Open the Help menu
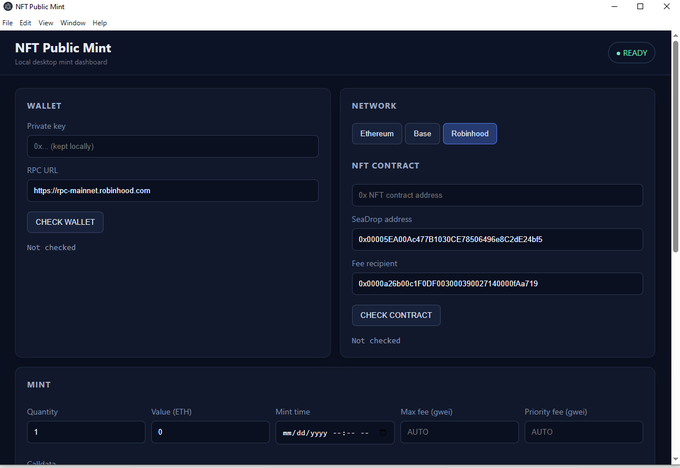This screenshot has width=680, height=468. (99, 23)
